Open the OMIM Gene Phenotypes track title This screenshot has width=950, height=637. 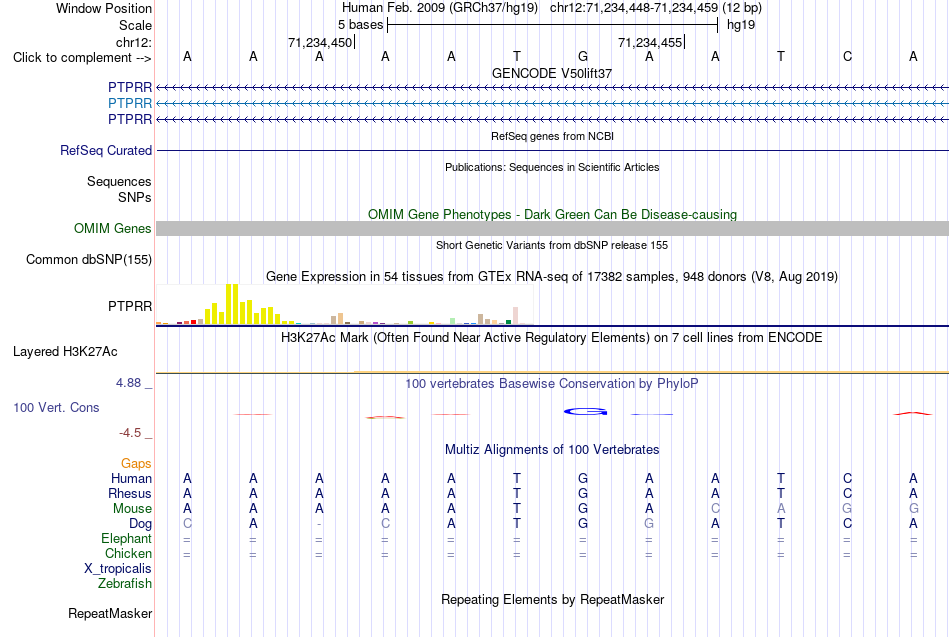click(552, 215)
